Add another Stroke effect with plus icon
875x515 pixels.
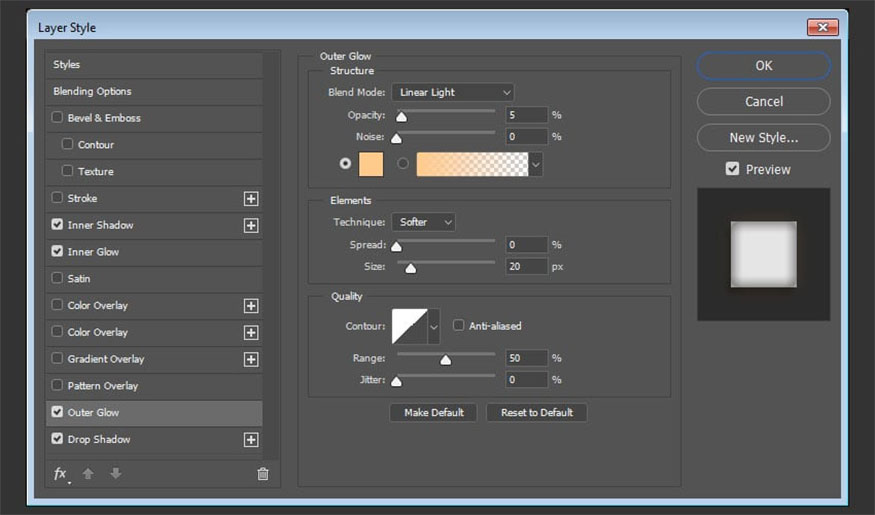coord(251,199)
